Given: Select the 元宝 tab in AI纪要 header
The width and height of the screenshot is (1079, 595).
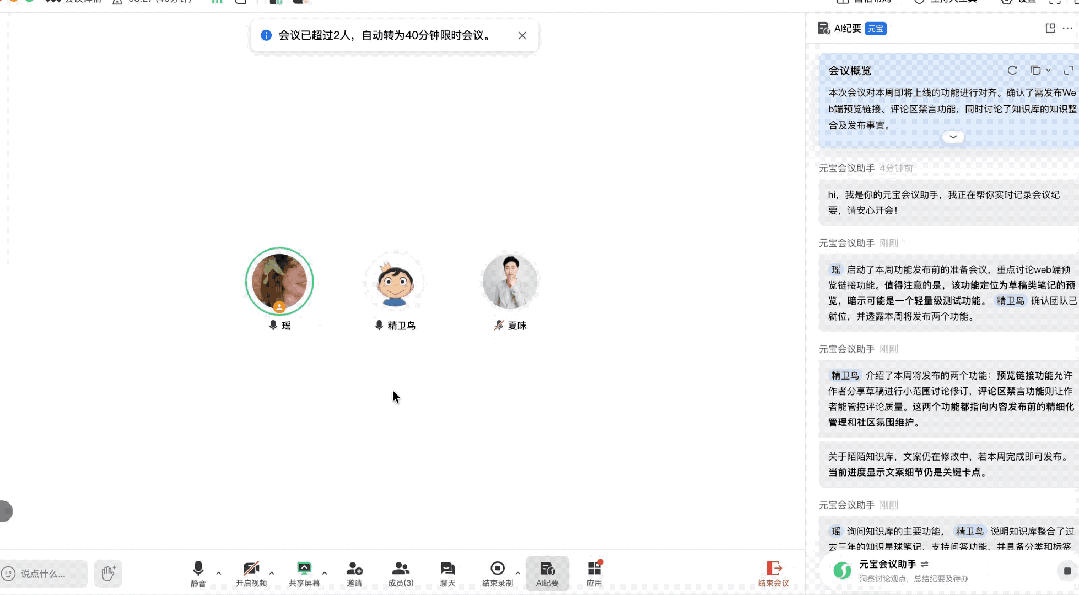Looking at the screenshot, I should coord(879,28).
